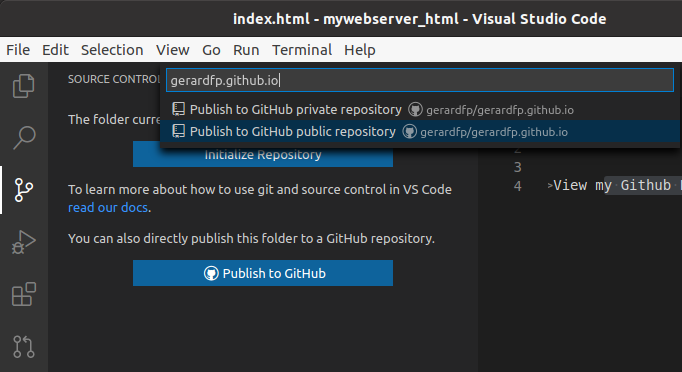Screen dimensions: 682x372
Task: Click the Initialize Repository button
Action: 263,155
